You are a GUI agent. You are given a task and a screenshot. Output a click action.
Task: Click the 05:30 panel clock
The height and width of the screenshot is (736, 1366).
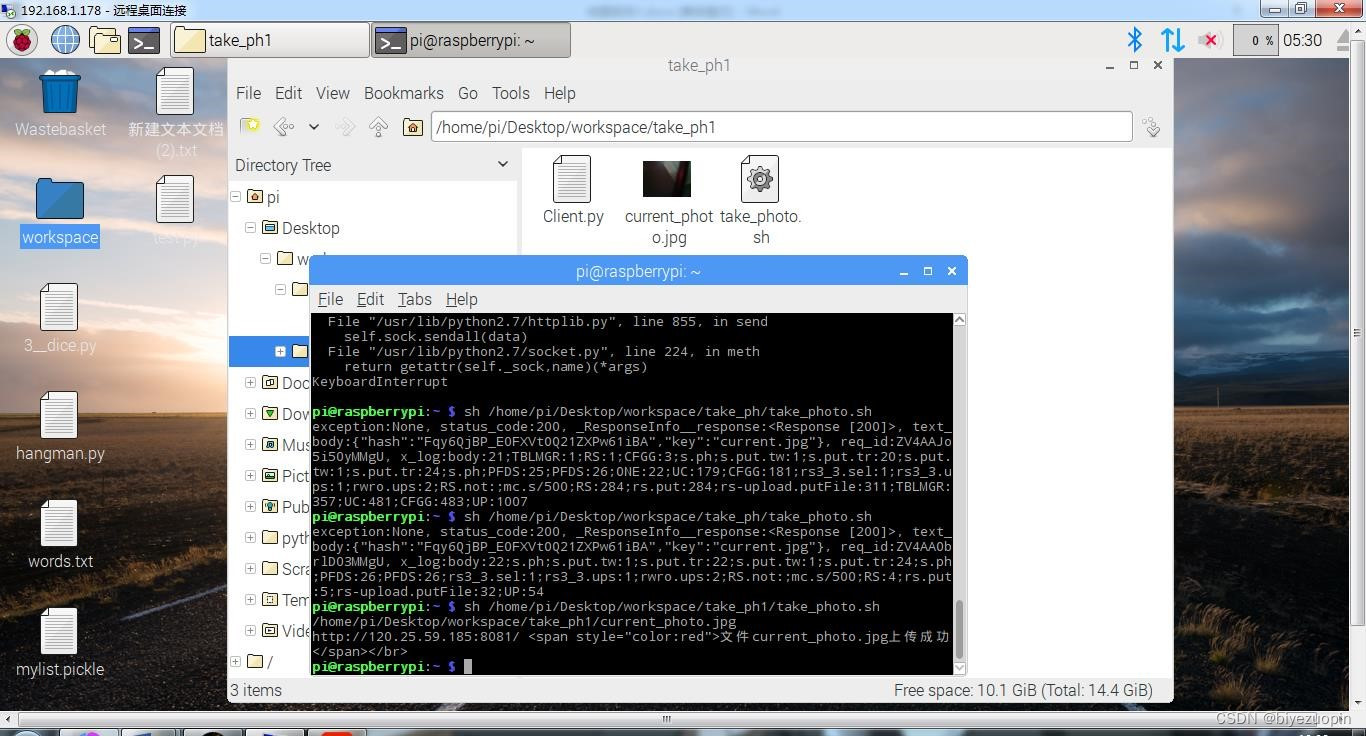(x=1302, y=40)
